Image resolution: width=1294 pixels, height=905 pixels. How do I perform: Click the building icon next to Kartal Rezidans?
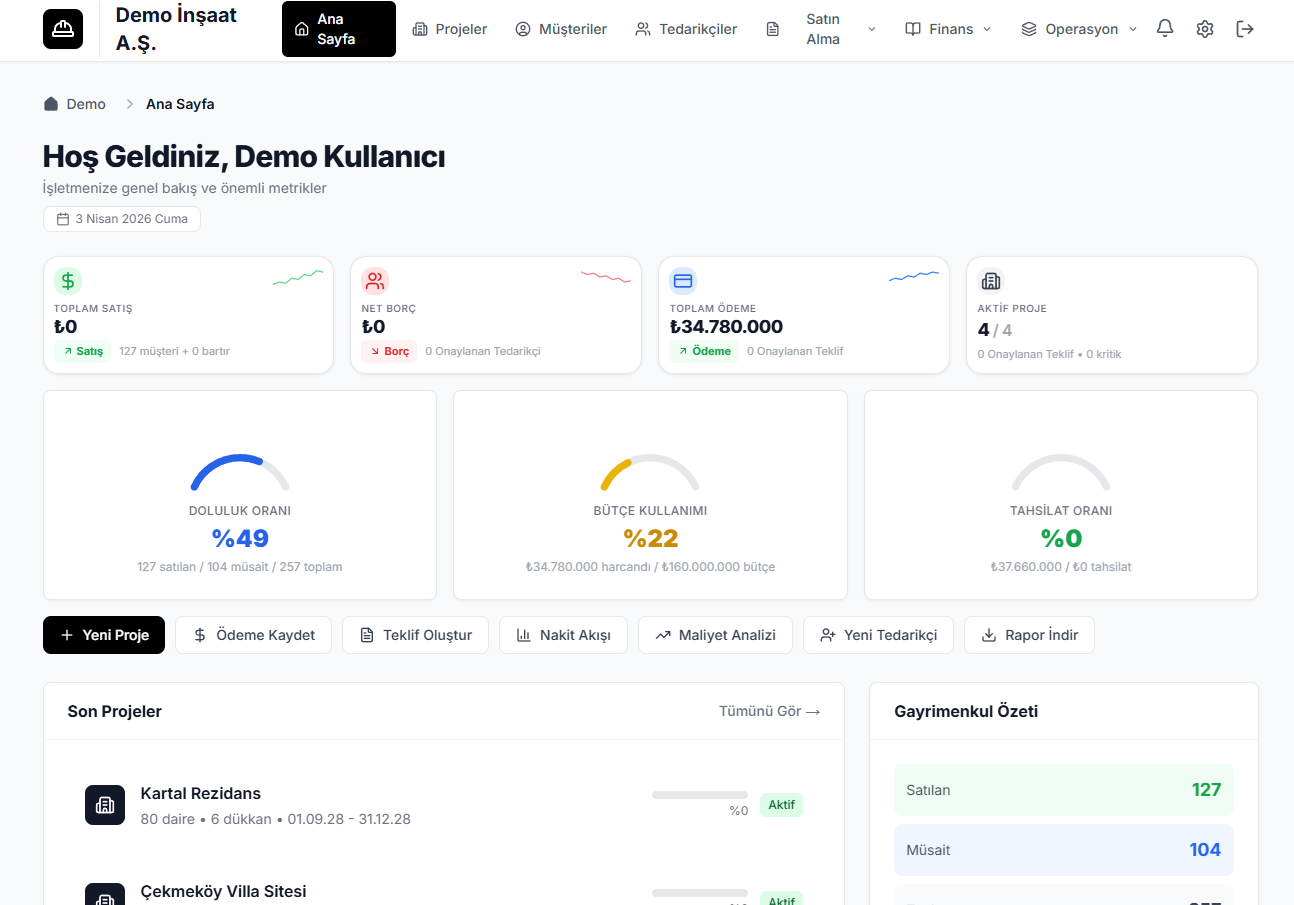pyautogui.click(x=105, y=805)
